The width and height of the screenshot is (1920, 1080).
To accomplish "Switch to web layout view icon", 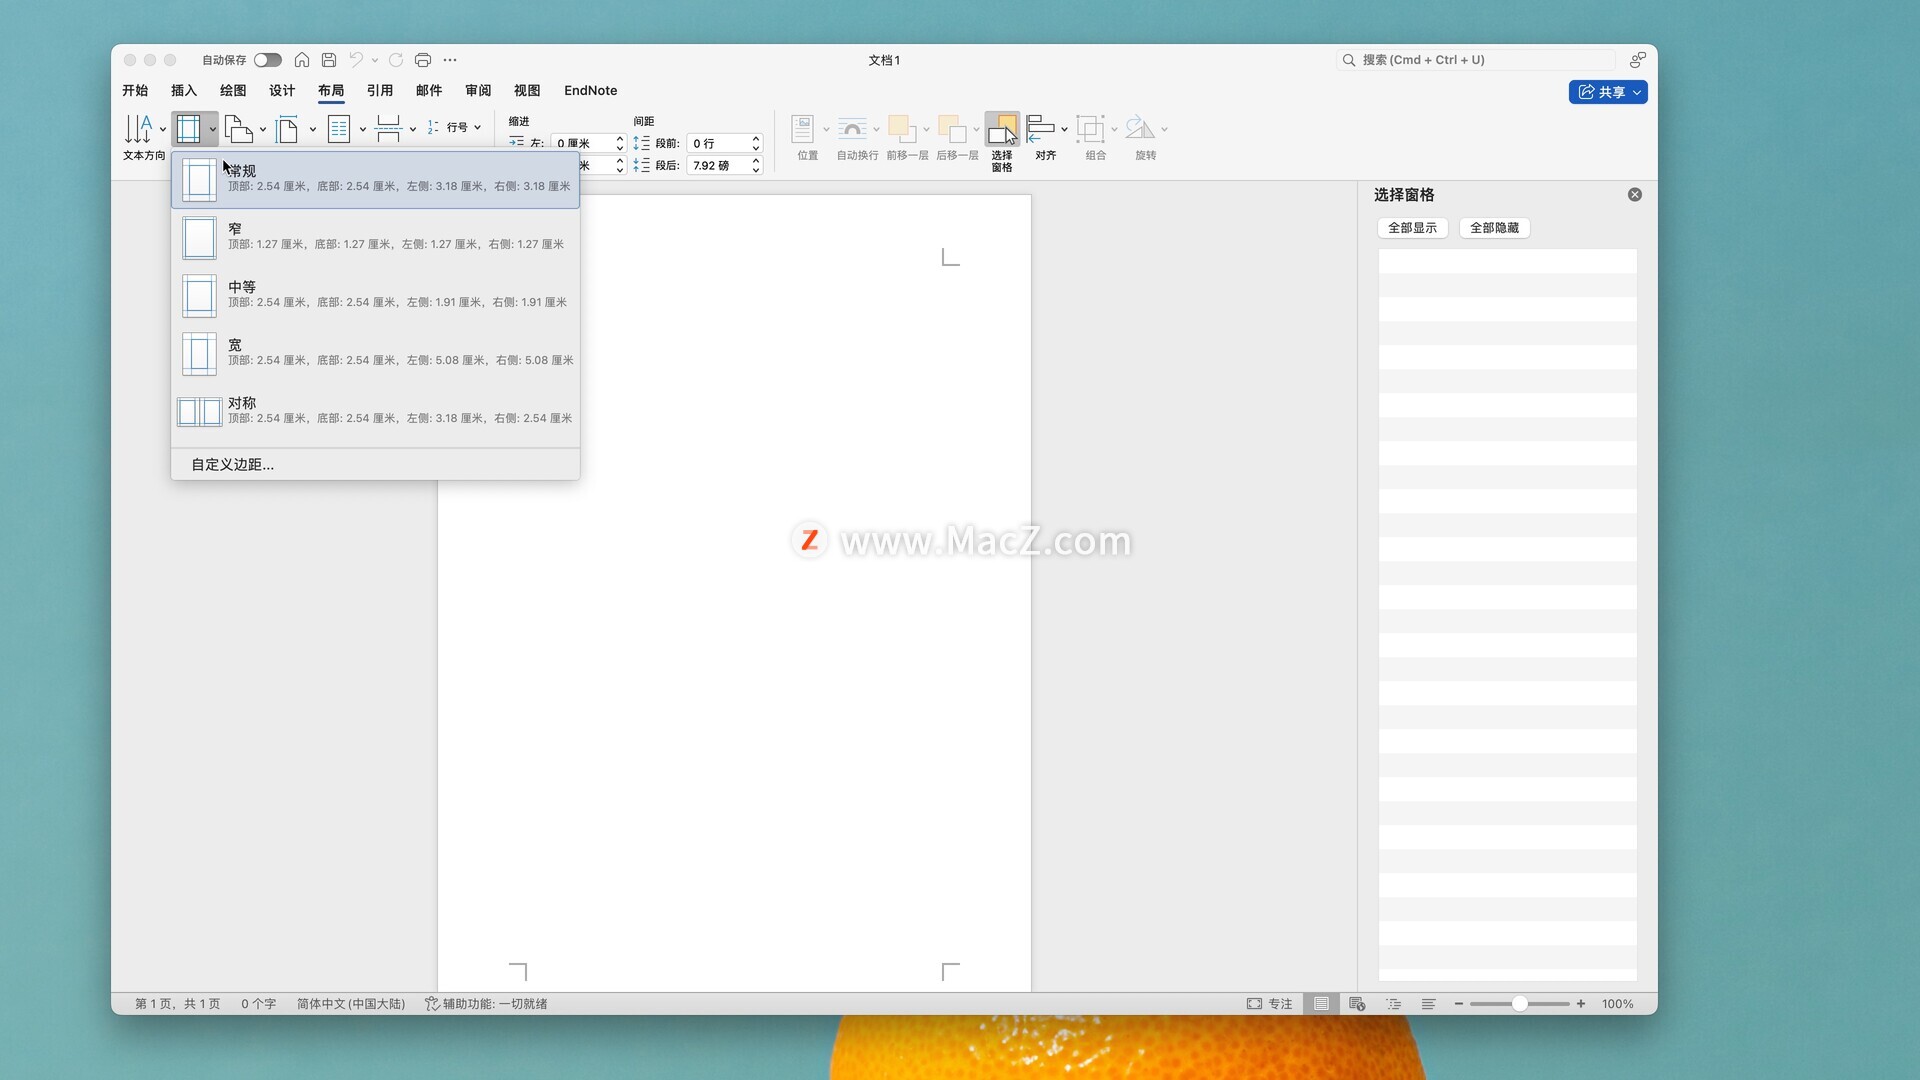I will [x=1357, y=1004].
